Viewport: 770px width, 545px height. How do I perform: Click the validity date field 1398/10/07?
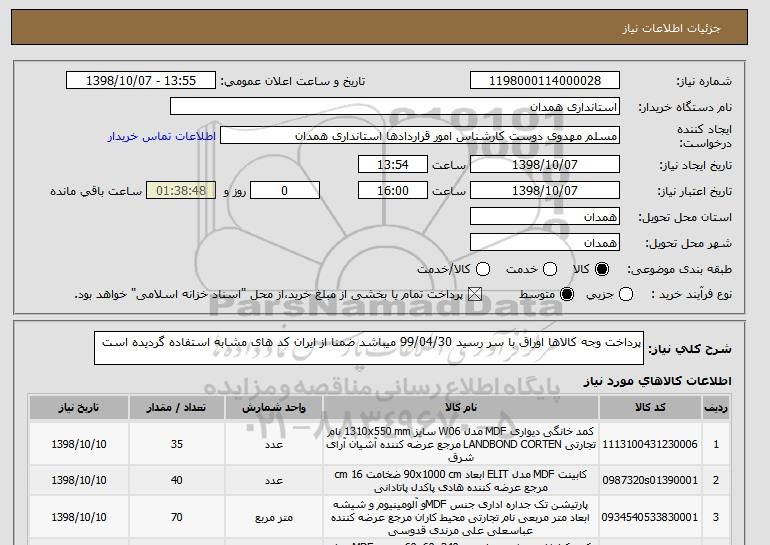pos(545,191)
